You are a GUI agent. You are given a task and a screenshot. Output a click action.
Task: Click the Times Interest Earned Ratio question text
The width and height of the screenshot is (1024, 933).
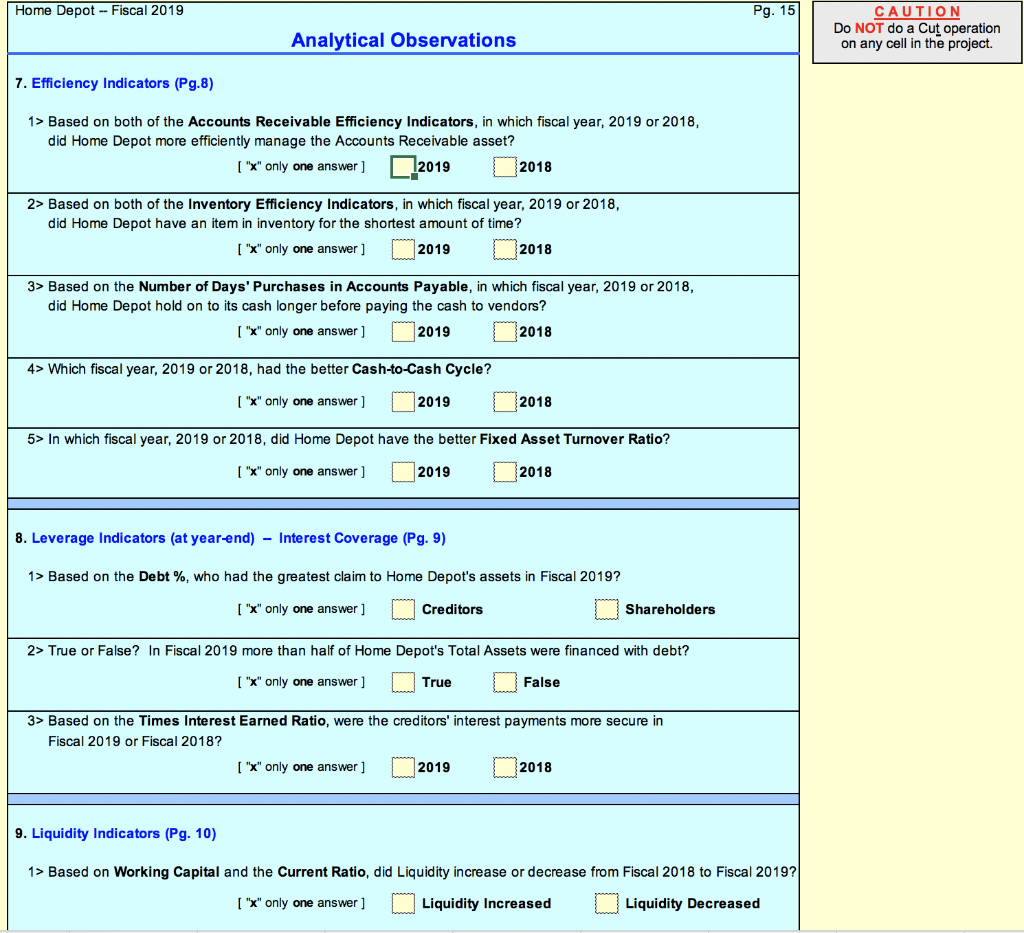(x=345, y=731)
